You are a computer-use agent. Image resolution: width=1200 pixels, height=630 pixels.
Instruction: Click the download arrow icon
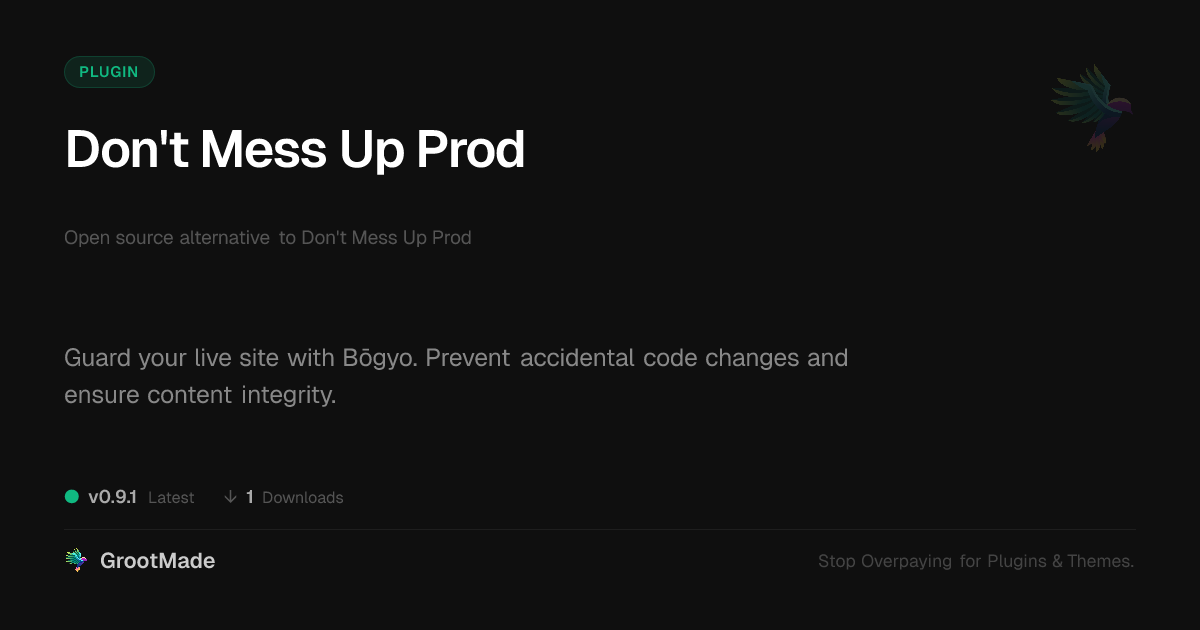[x=230, y=497]
